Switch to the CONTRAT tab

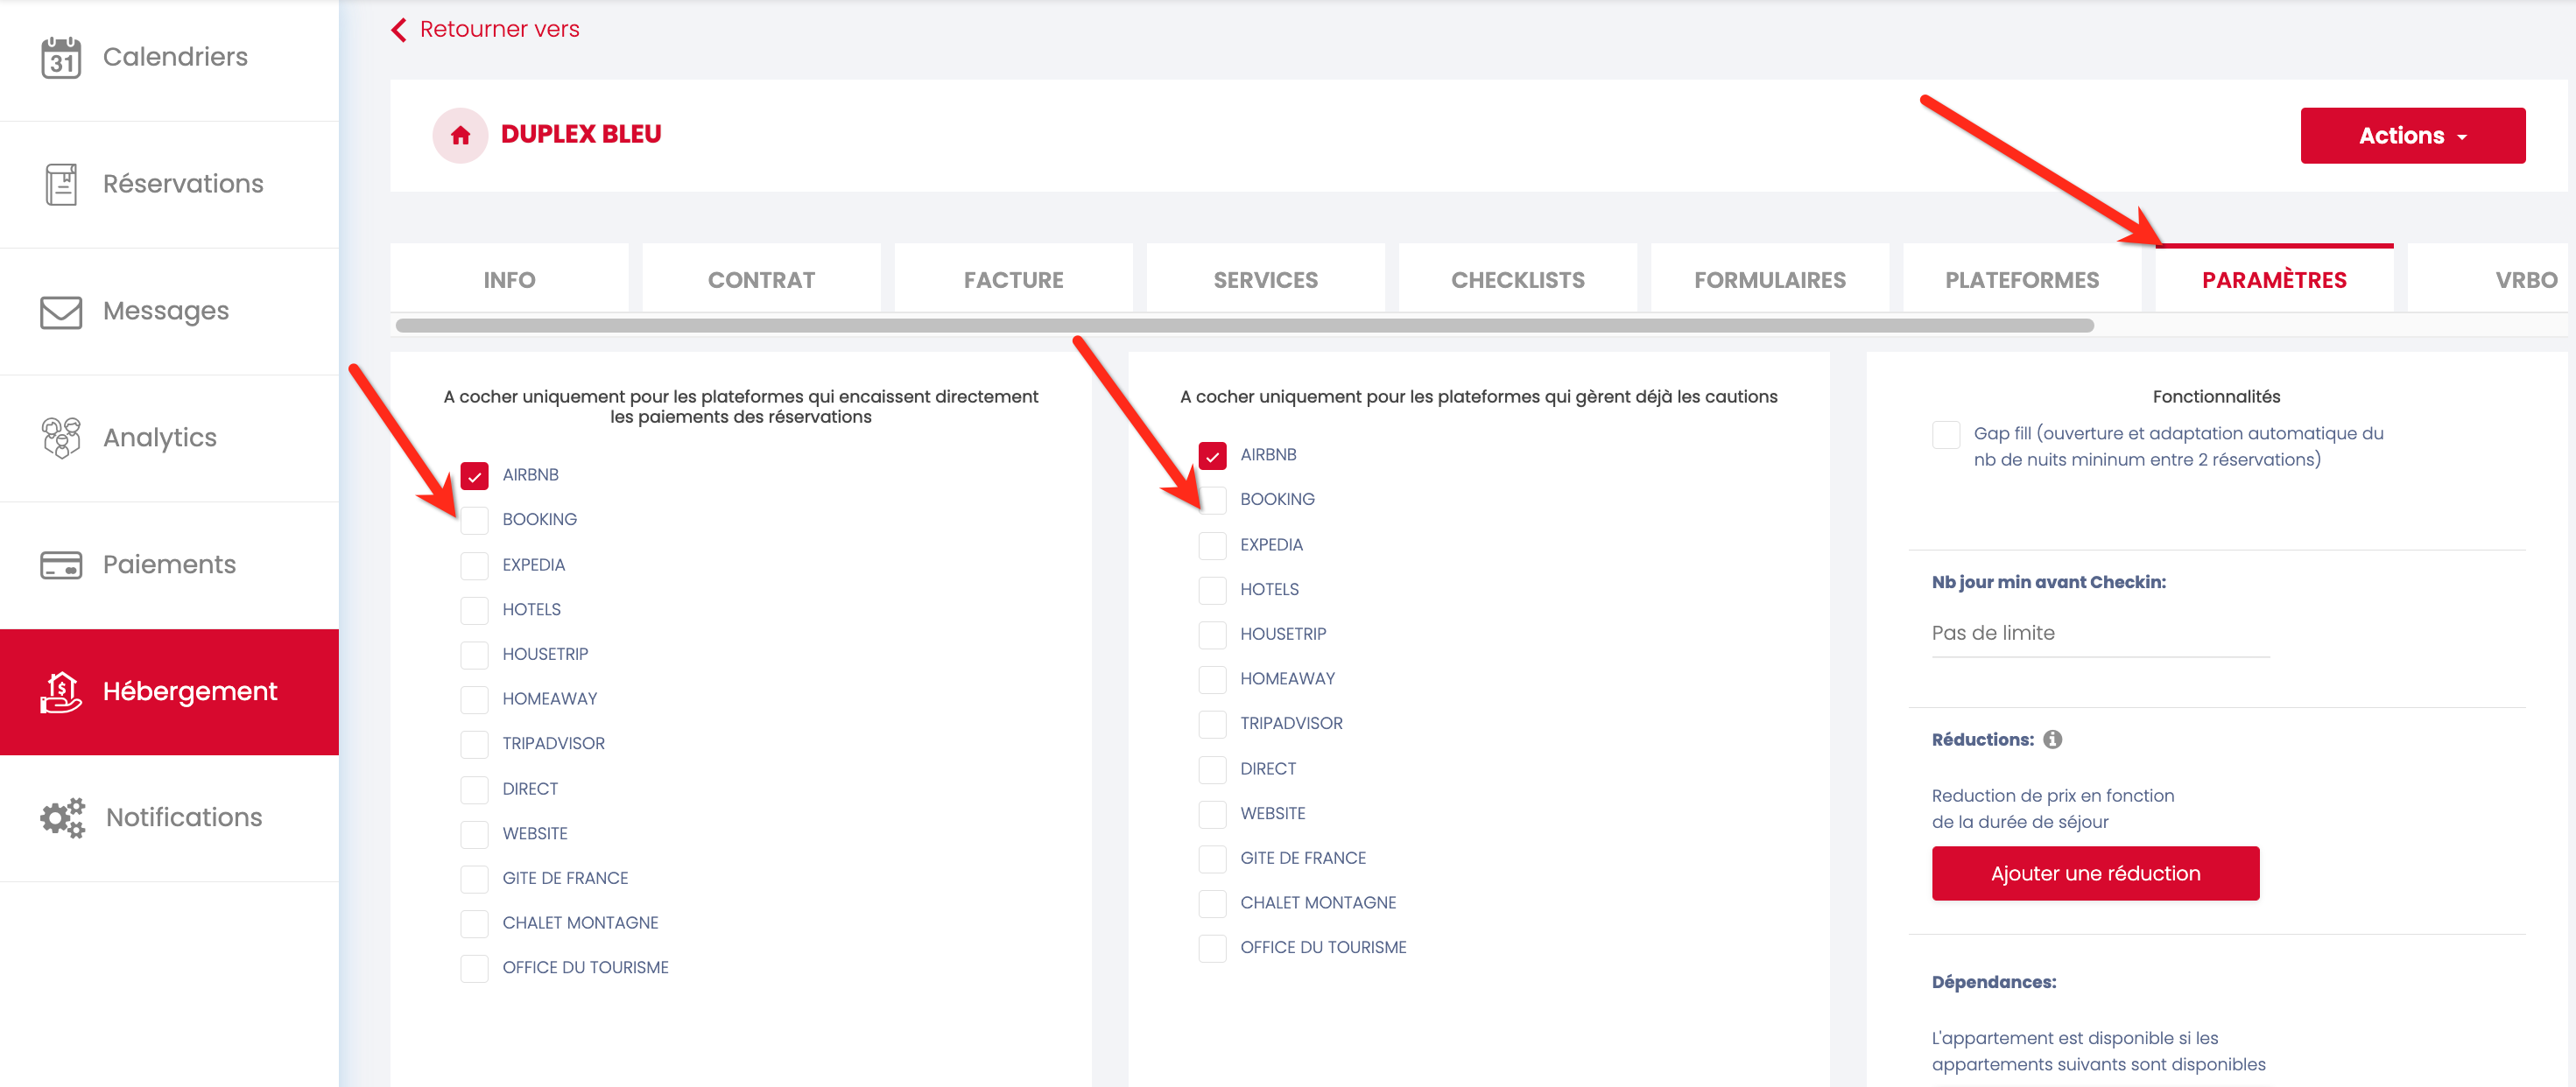(761, 280)
